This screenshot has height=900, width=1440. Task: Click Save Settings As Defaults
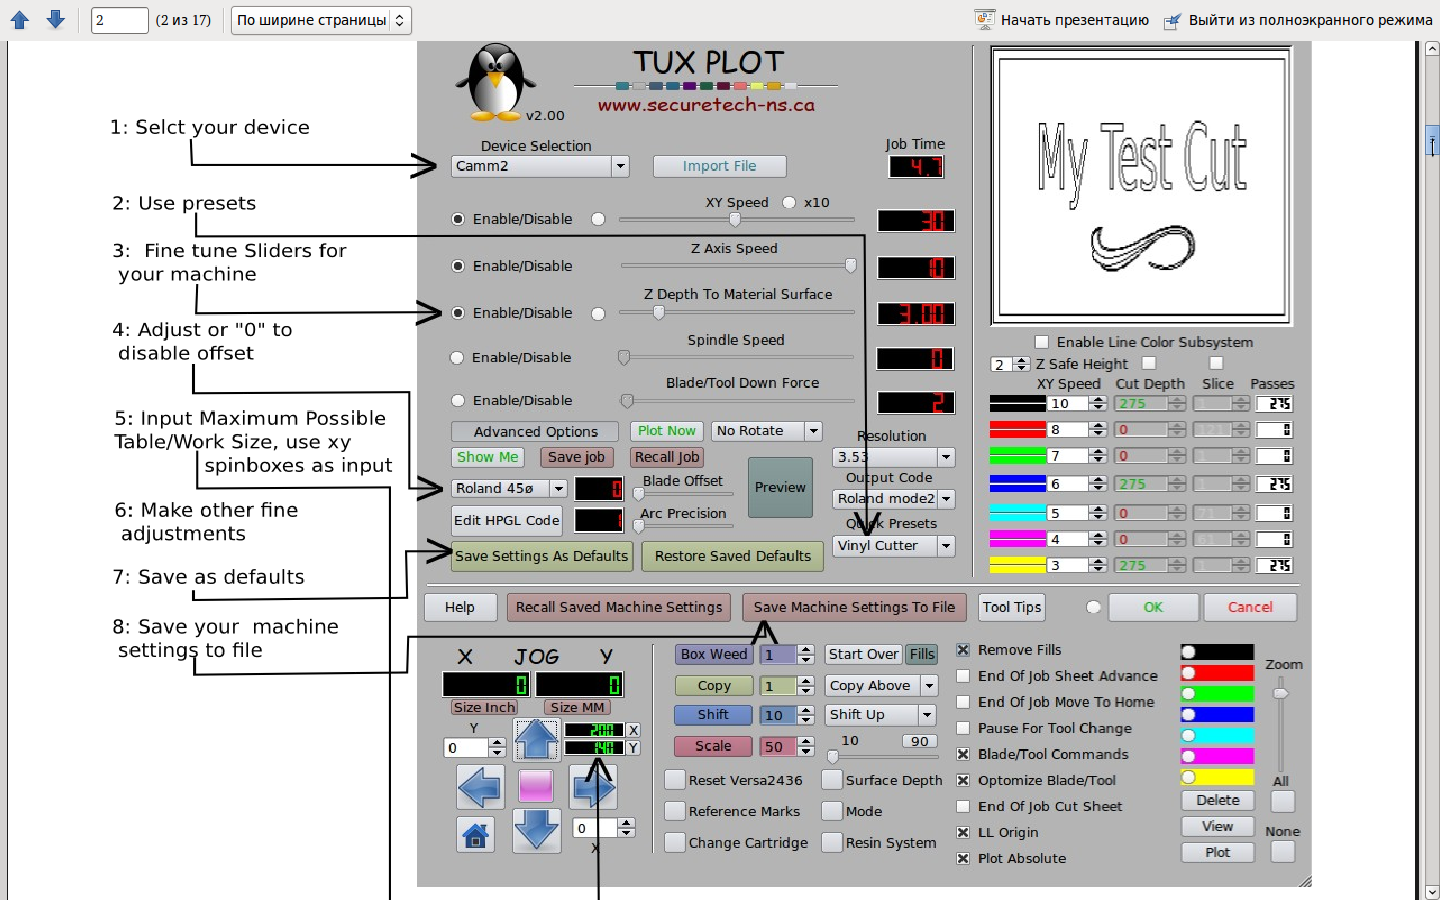click(542, 556)
